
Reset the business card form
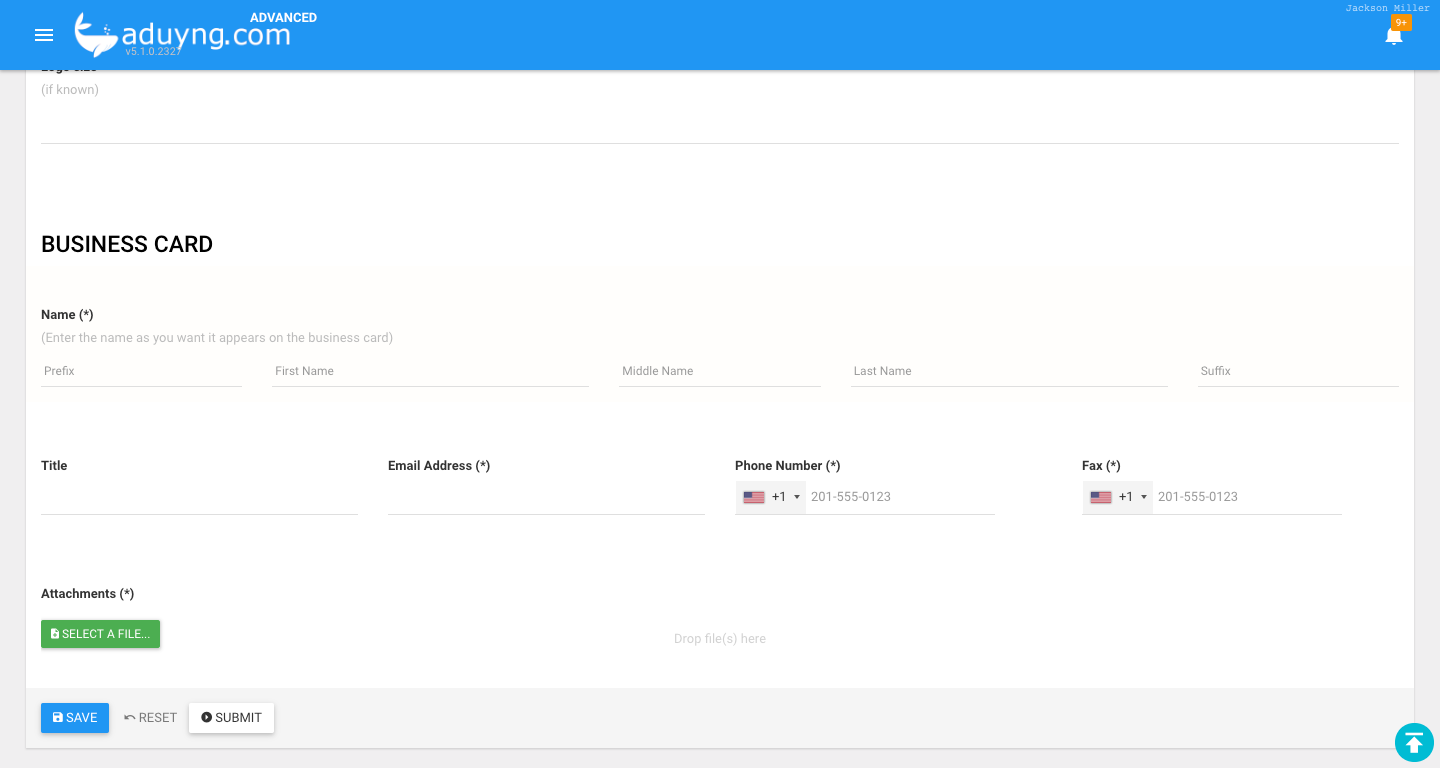[x=150, y=717]
